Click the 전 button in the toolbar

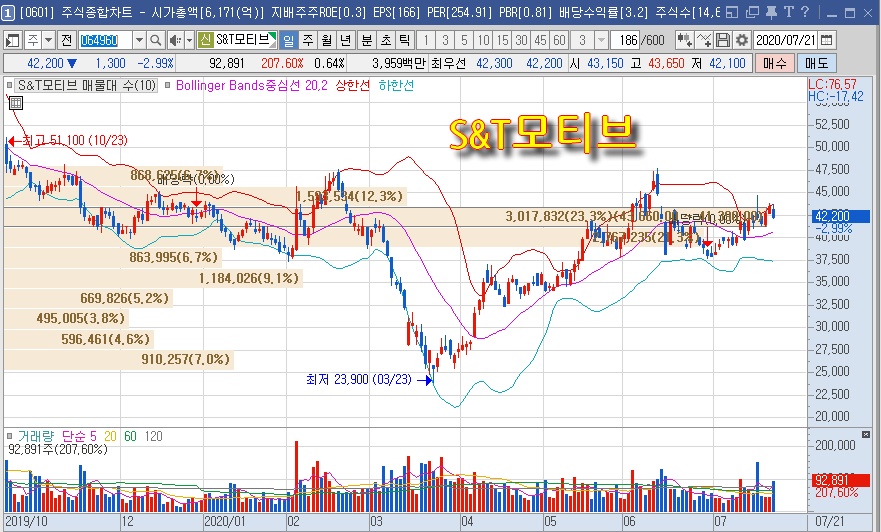(66, 40)
